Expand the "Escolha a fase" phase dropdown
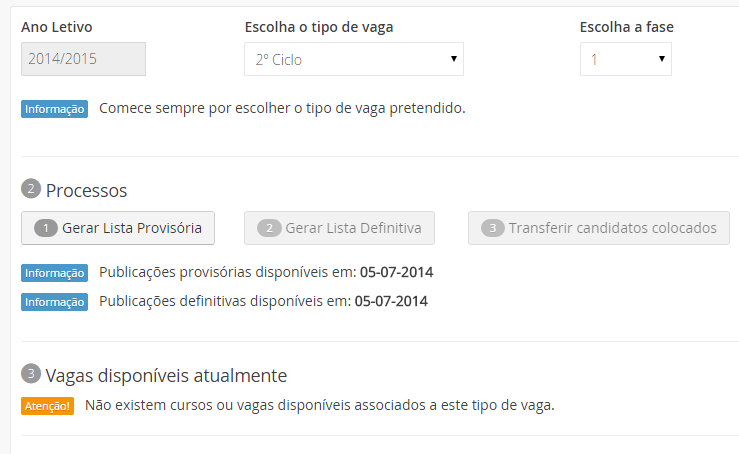Image resolution: width=739 pixels, height=454 pixels. point(625,60)
